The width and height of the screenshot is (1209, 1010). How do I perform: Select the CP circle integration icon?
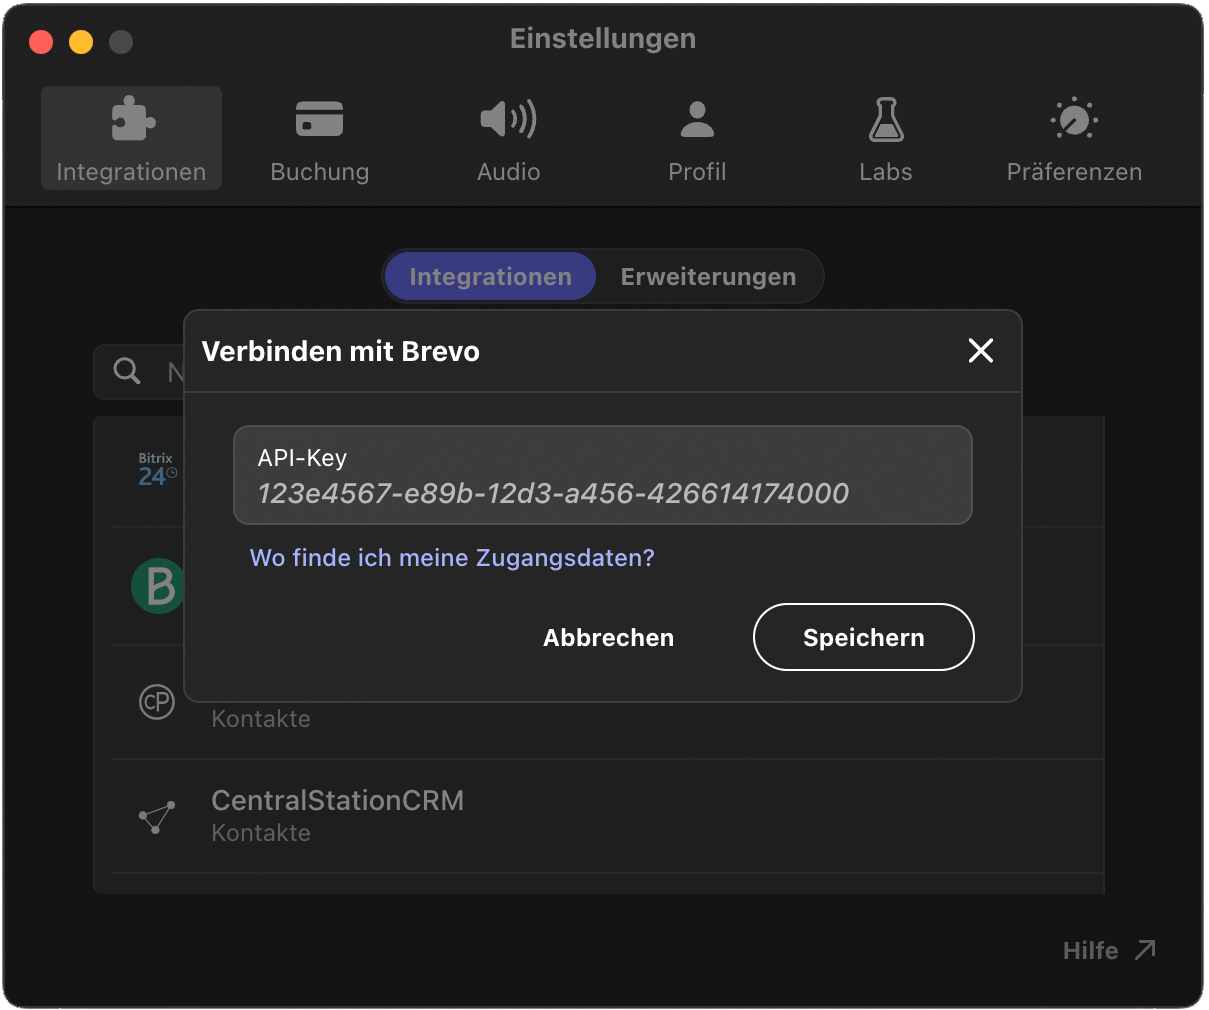coord(156,702)
